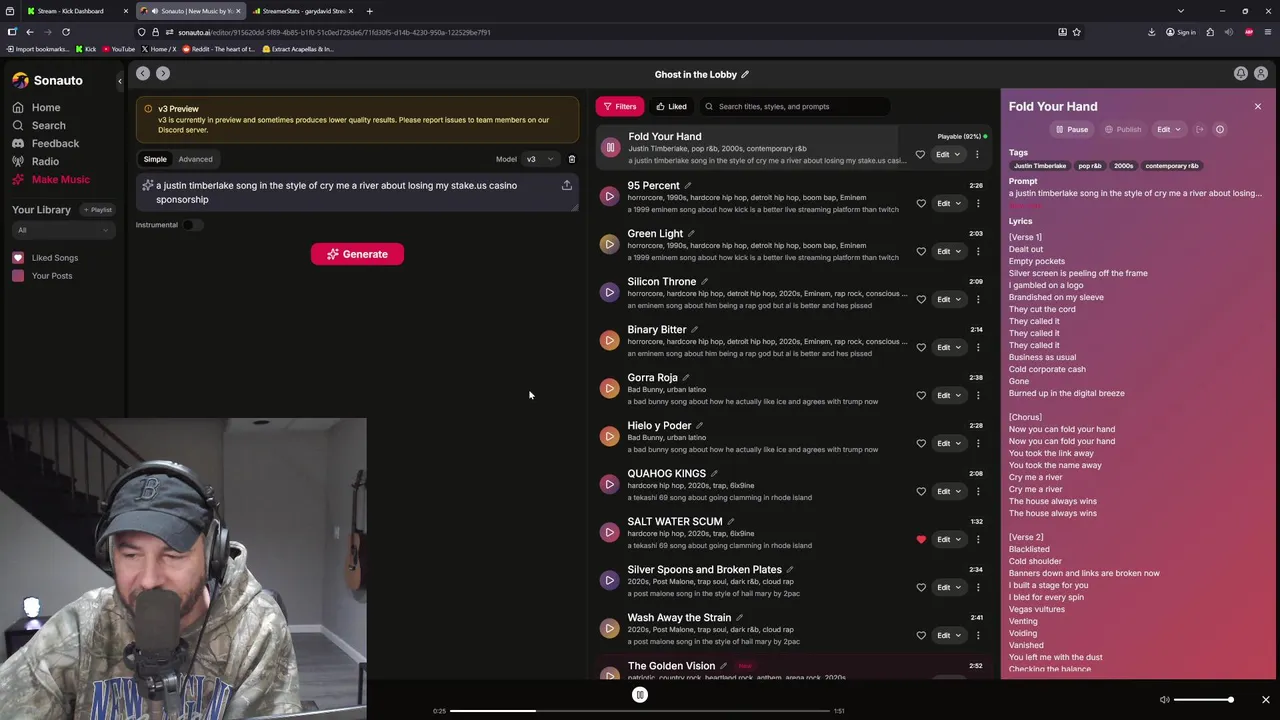The height and width of the screenshot is (720, 1280).
Task: Open more options for Fold Your Hand row
Action: click(x=977, y=155)
